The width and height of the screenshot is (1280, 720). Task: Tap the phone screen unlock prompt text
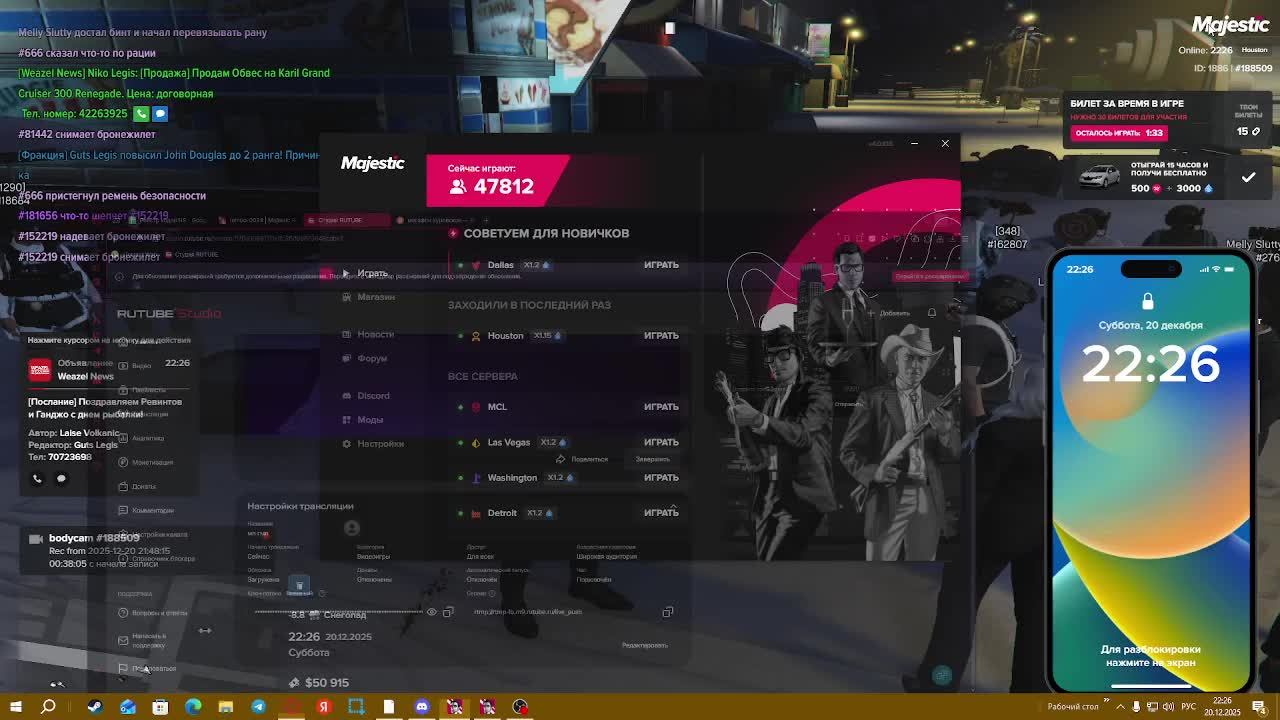(1150, 655)
